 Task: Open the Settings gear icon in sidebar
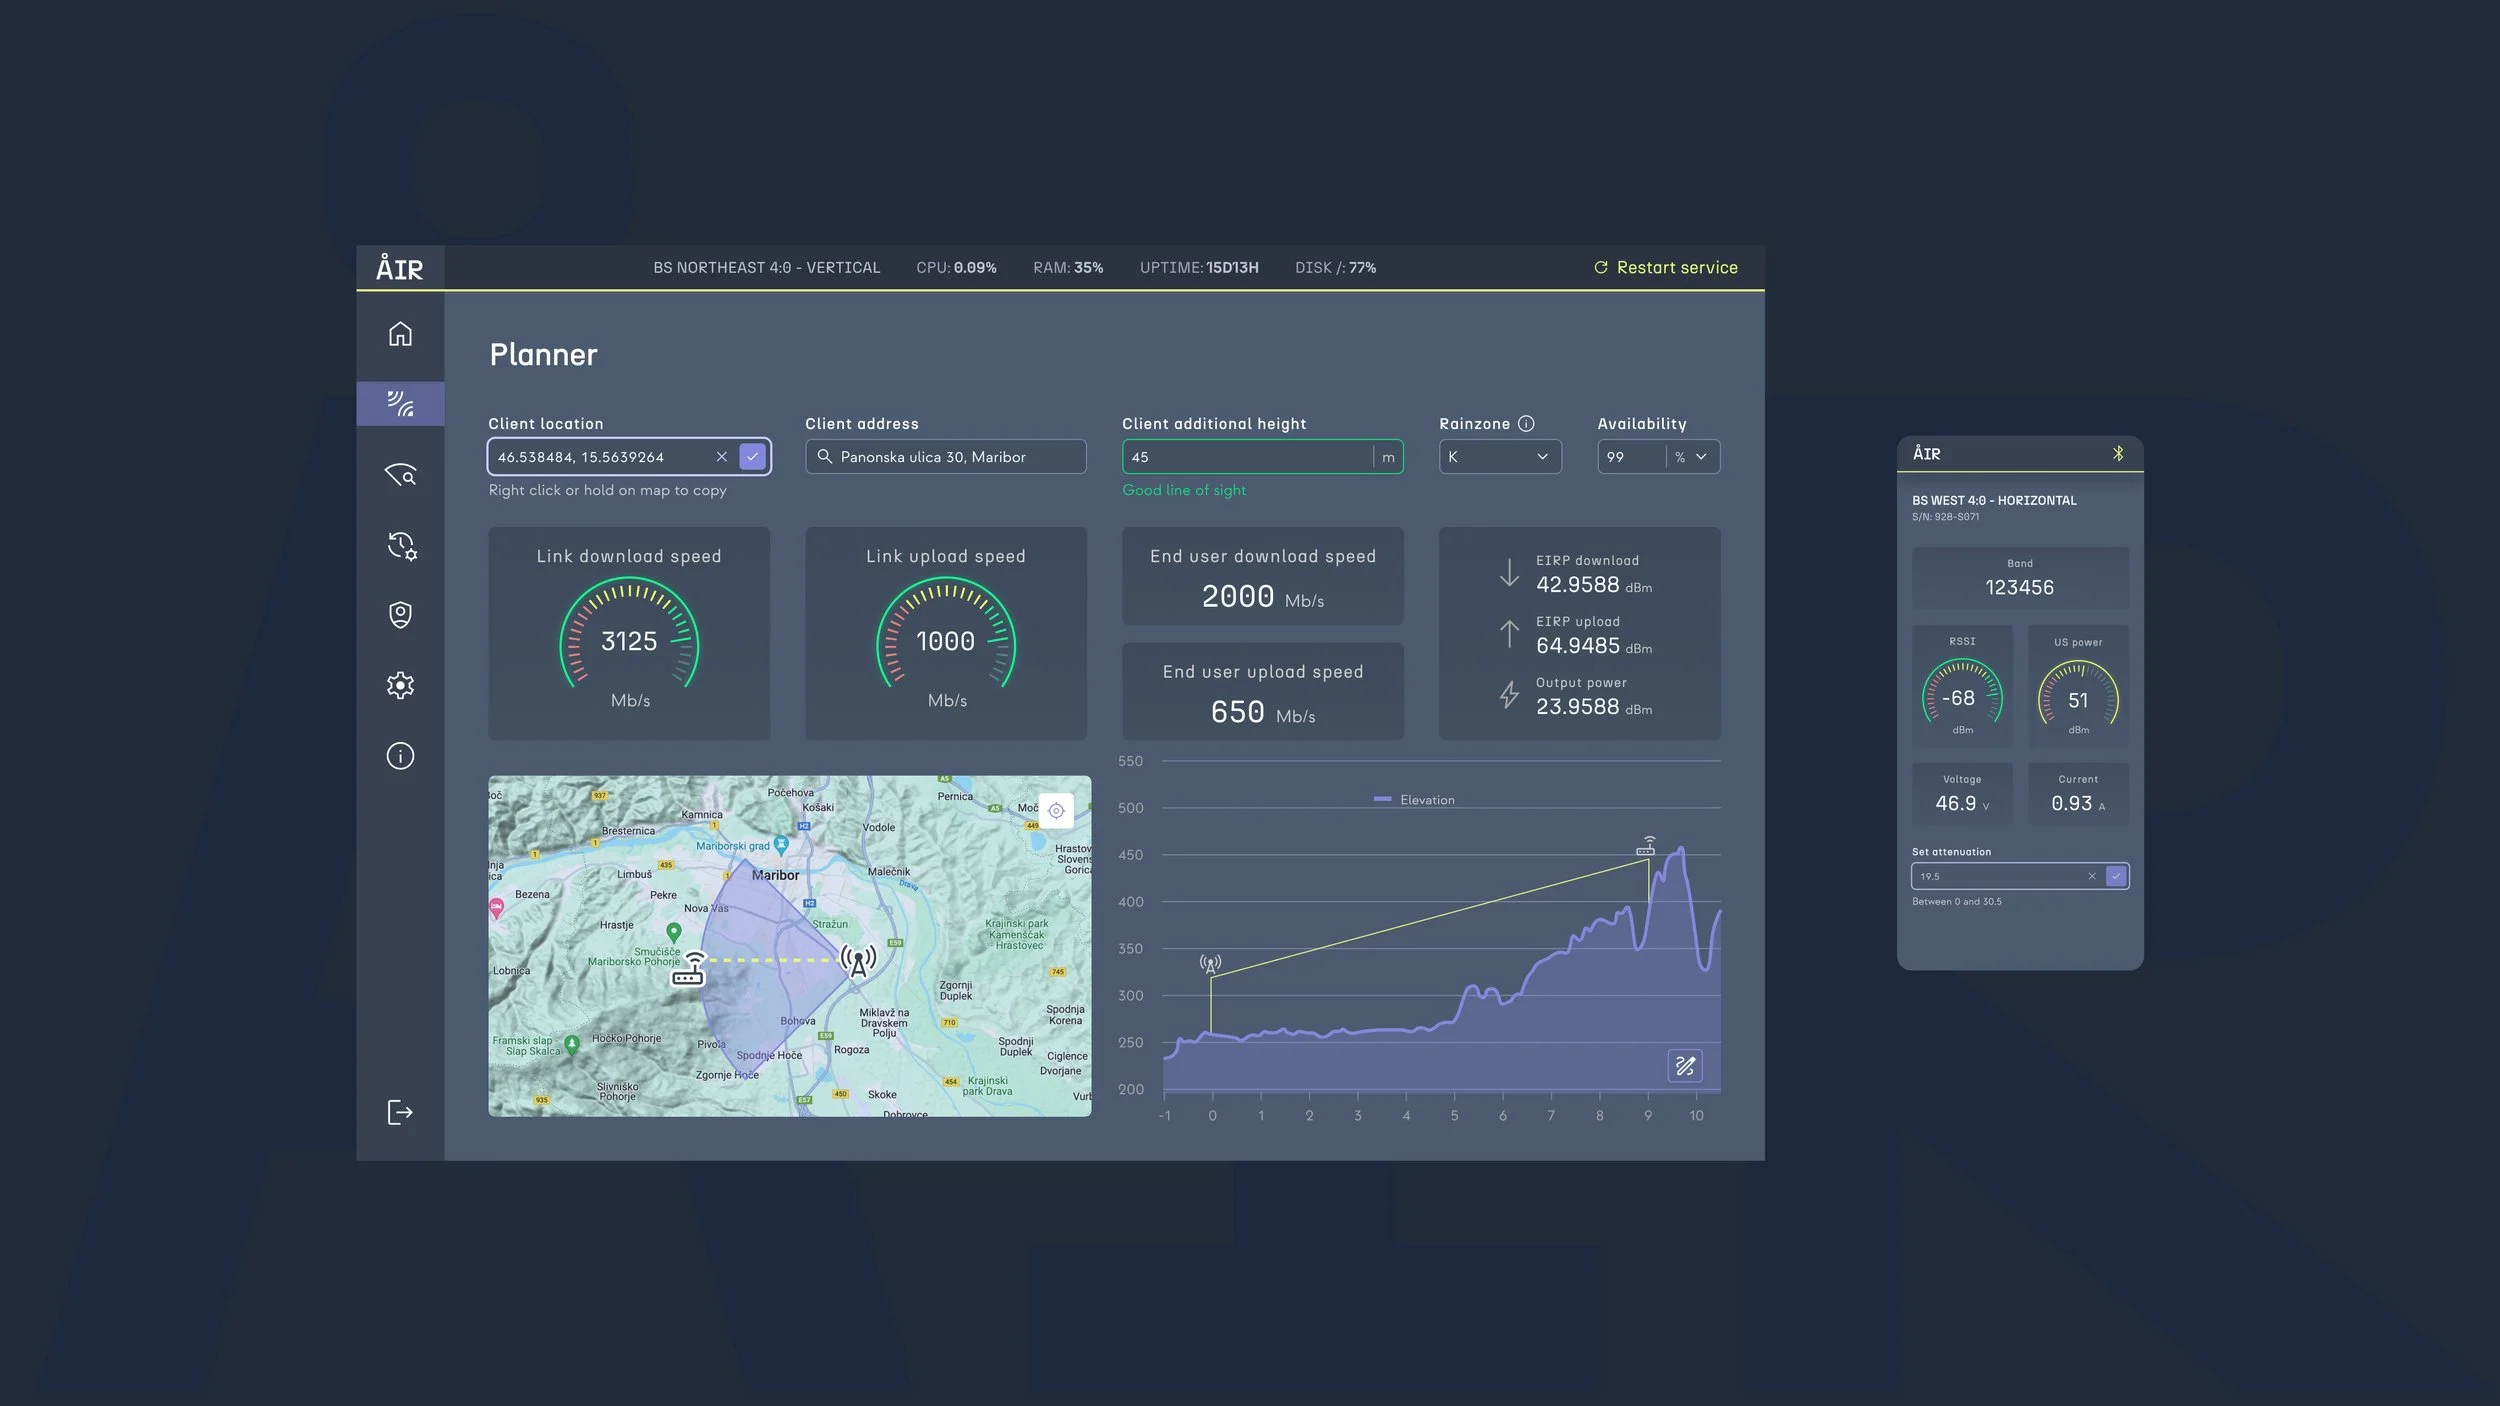pyautogui.click(x=400, y=685)
